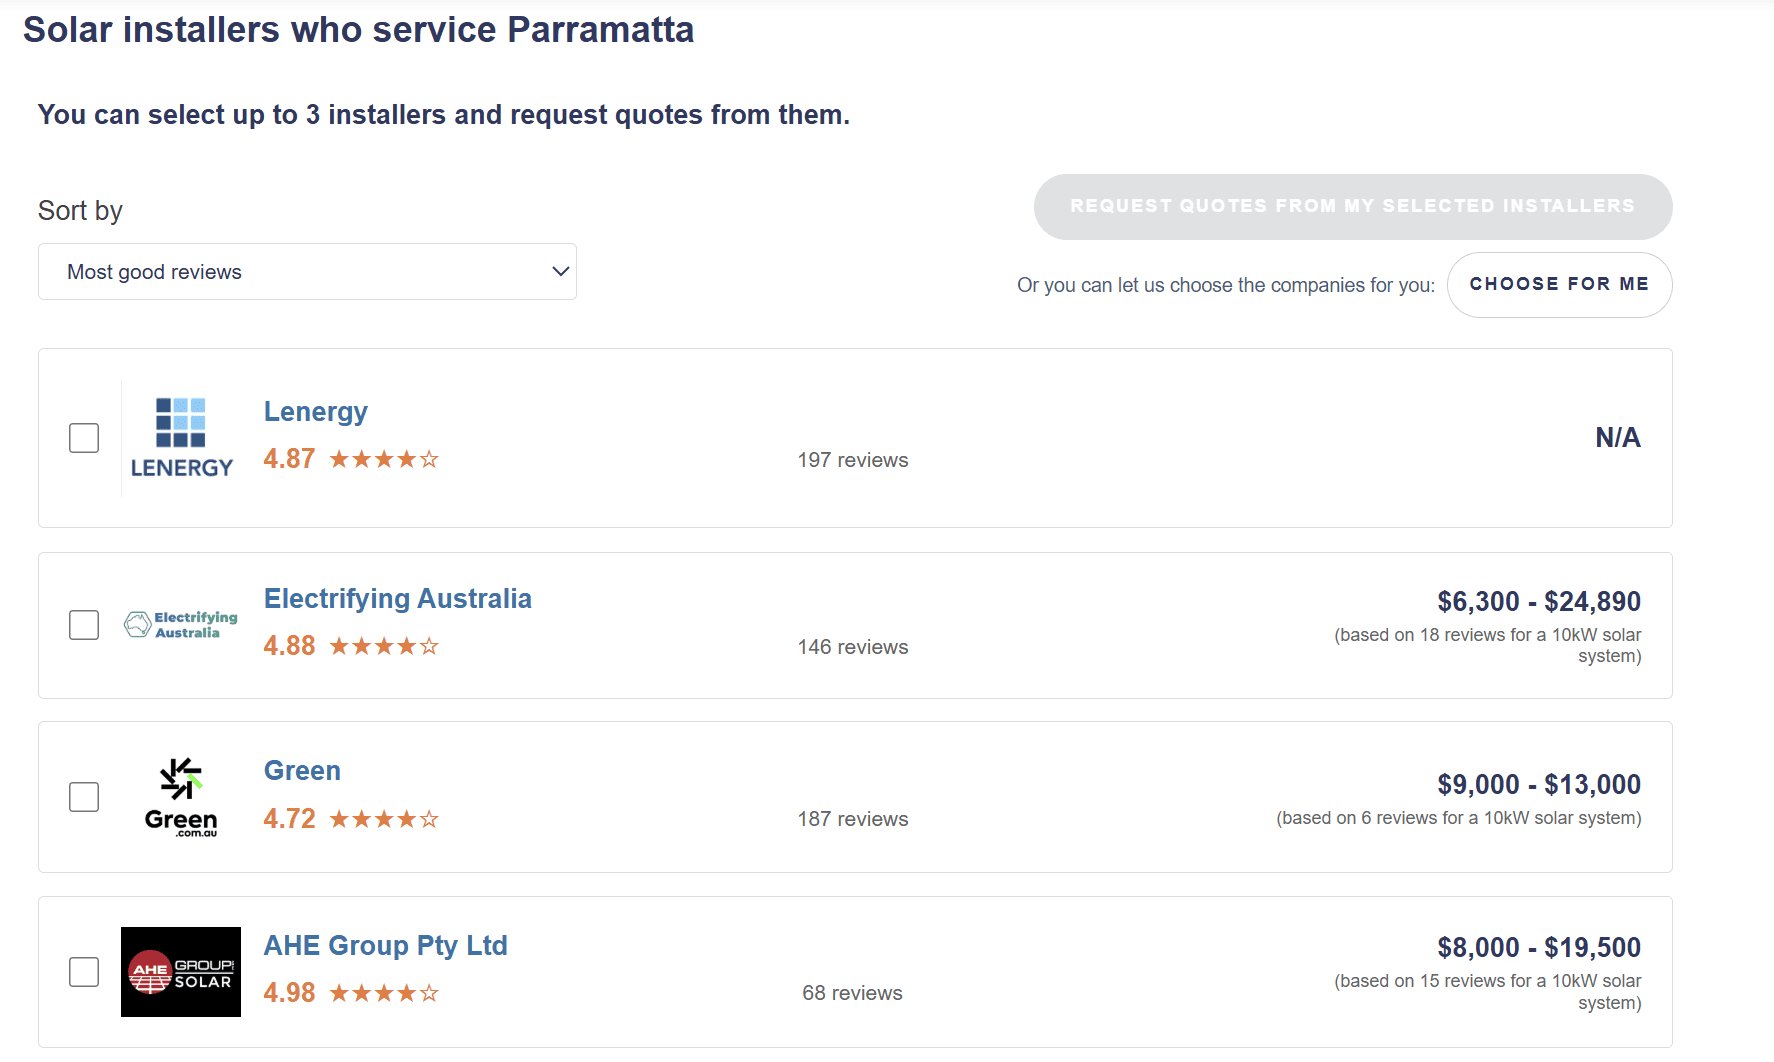Click the 146 reviews text
1774x1062 pixels.
tap(853, 647)
